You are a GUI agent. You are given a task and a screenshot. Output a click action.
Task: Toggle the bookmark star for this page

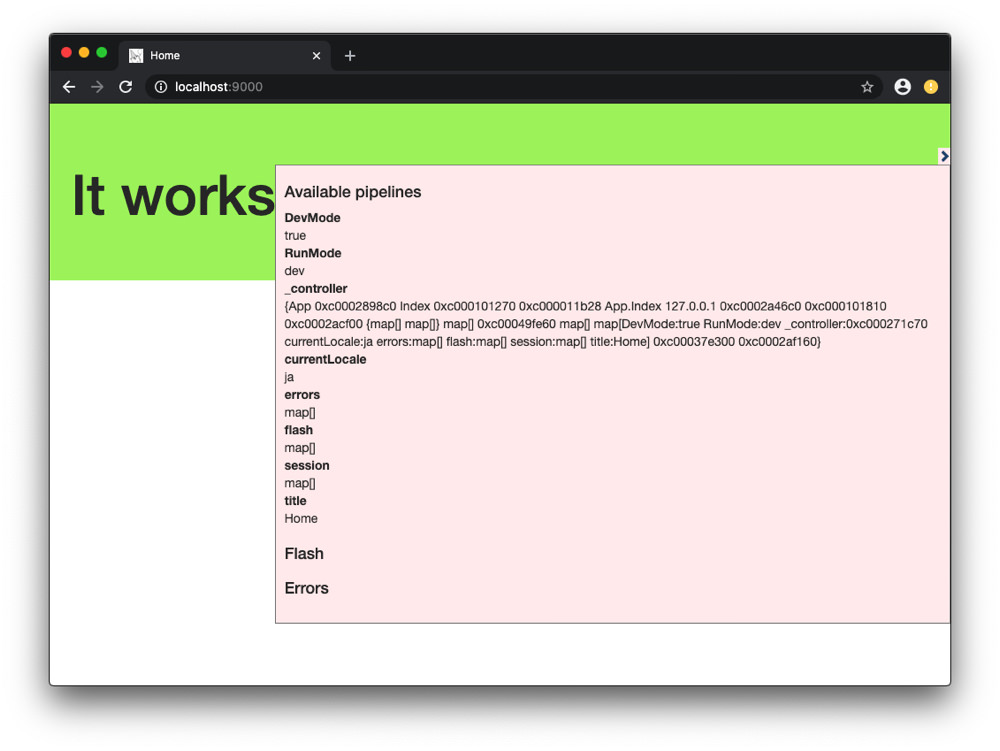[867, 87]
